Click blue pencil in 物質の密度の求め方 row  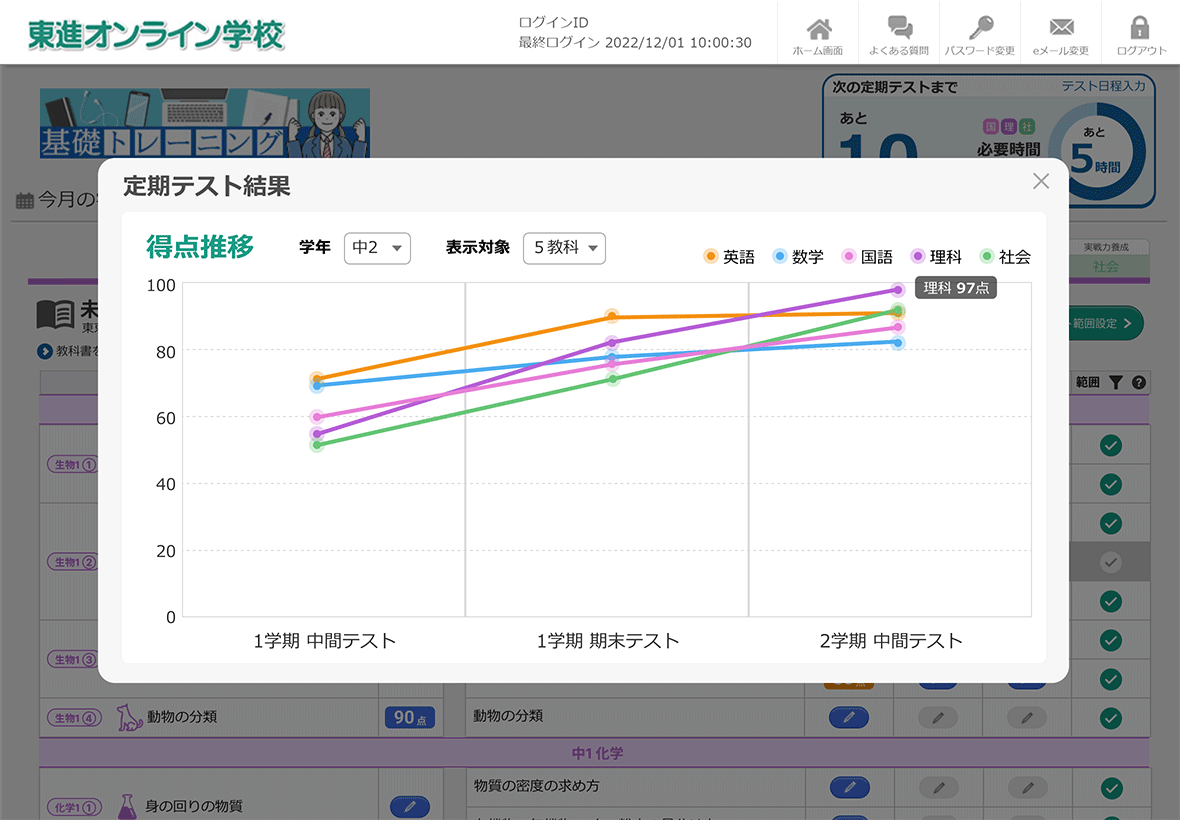click(x=850, y=787)
